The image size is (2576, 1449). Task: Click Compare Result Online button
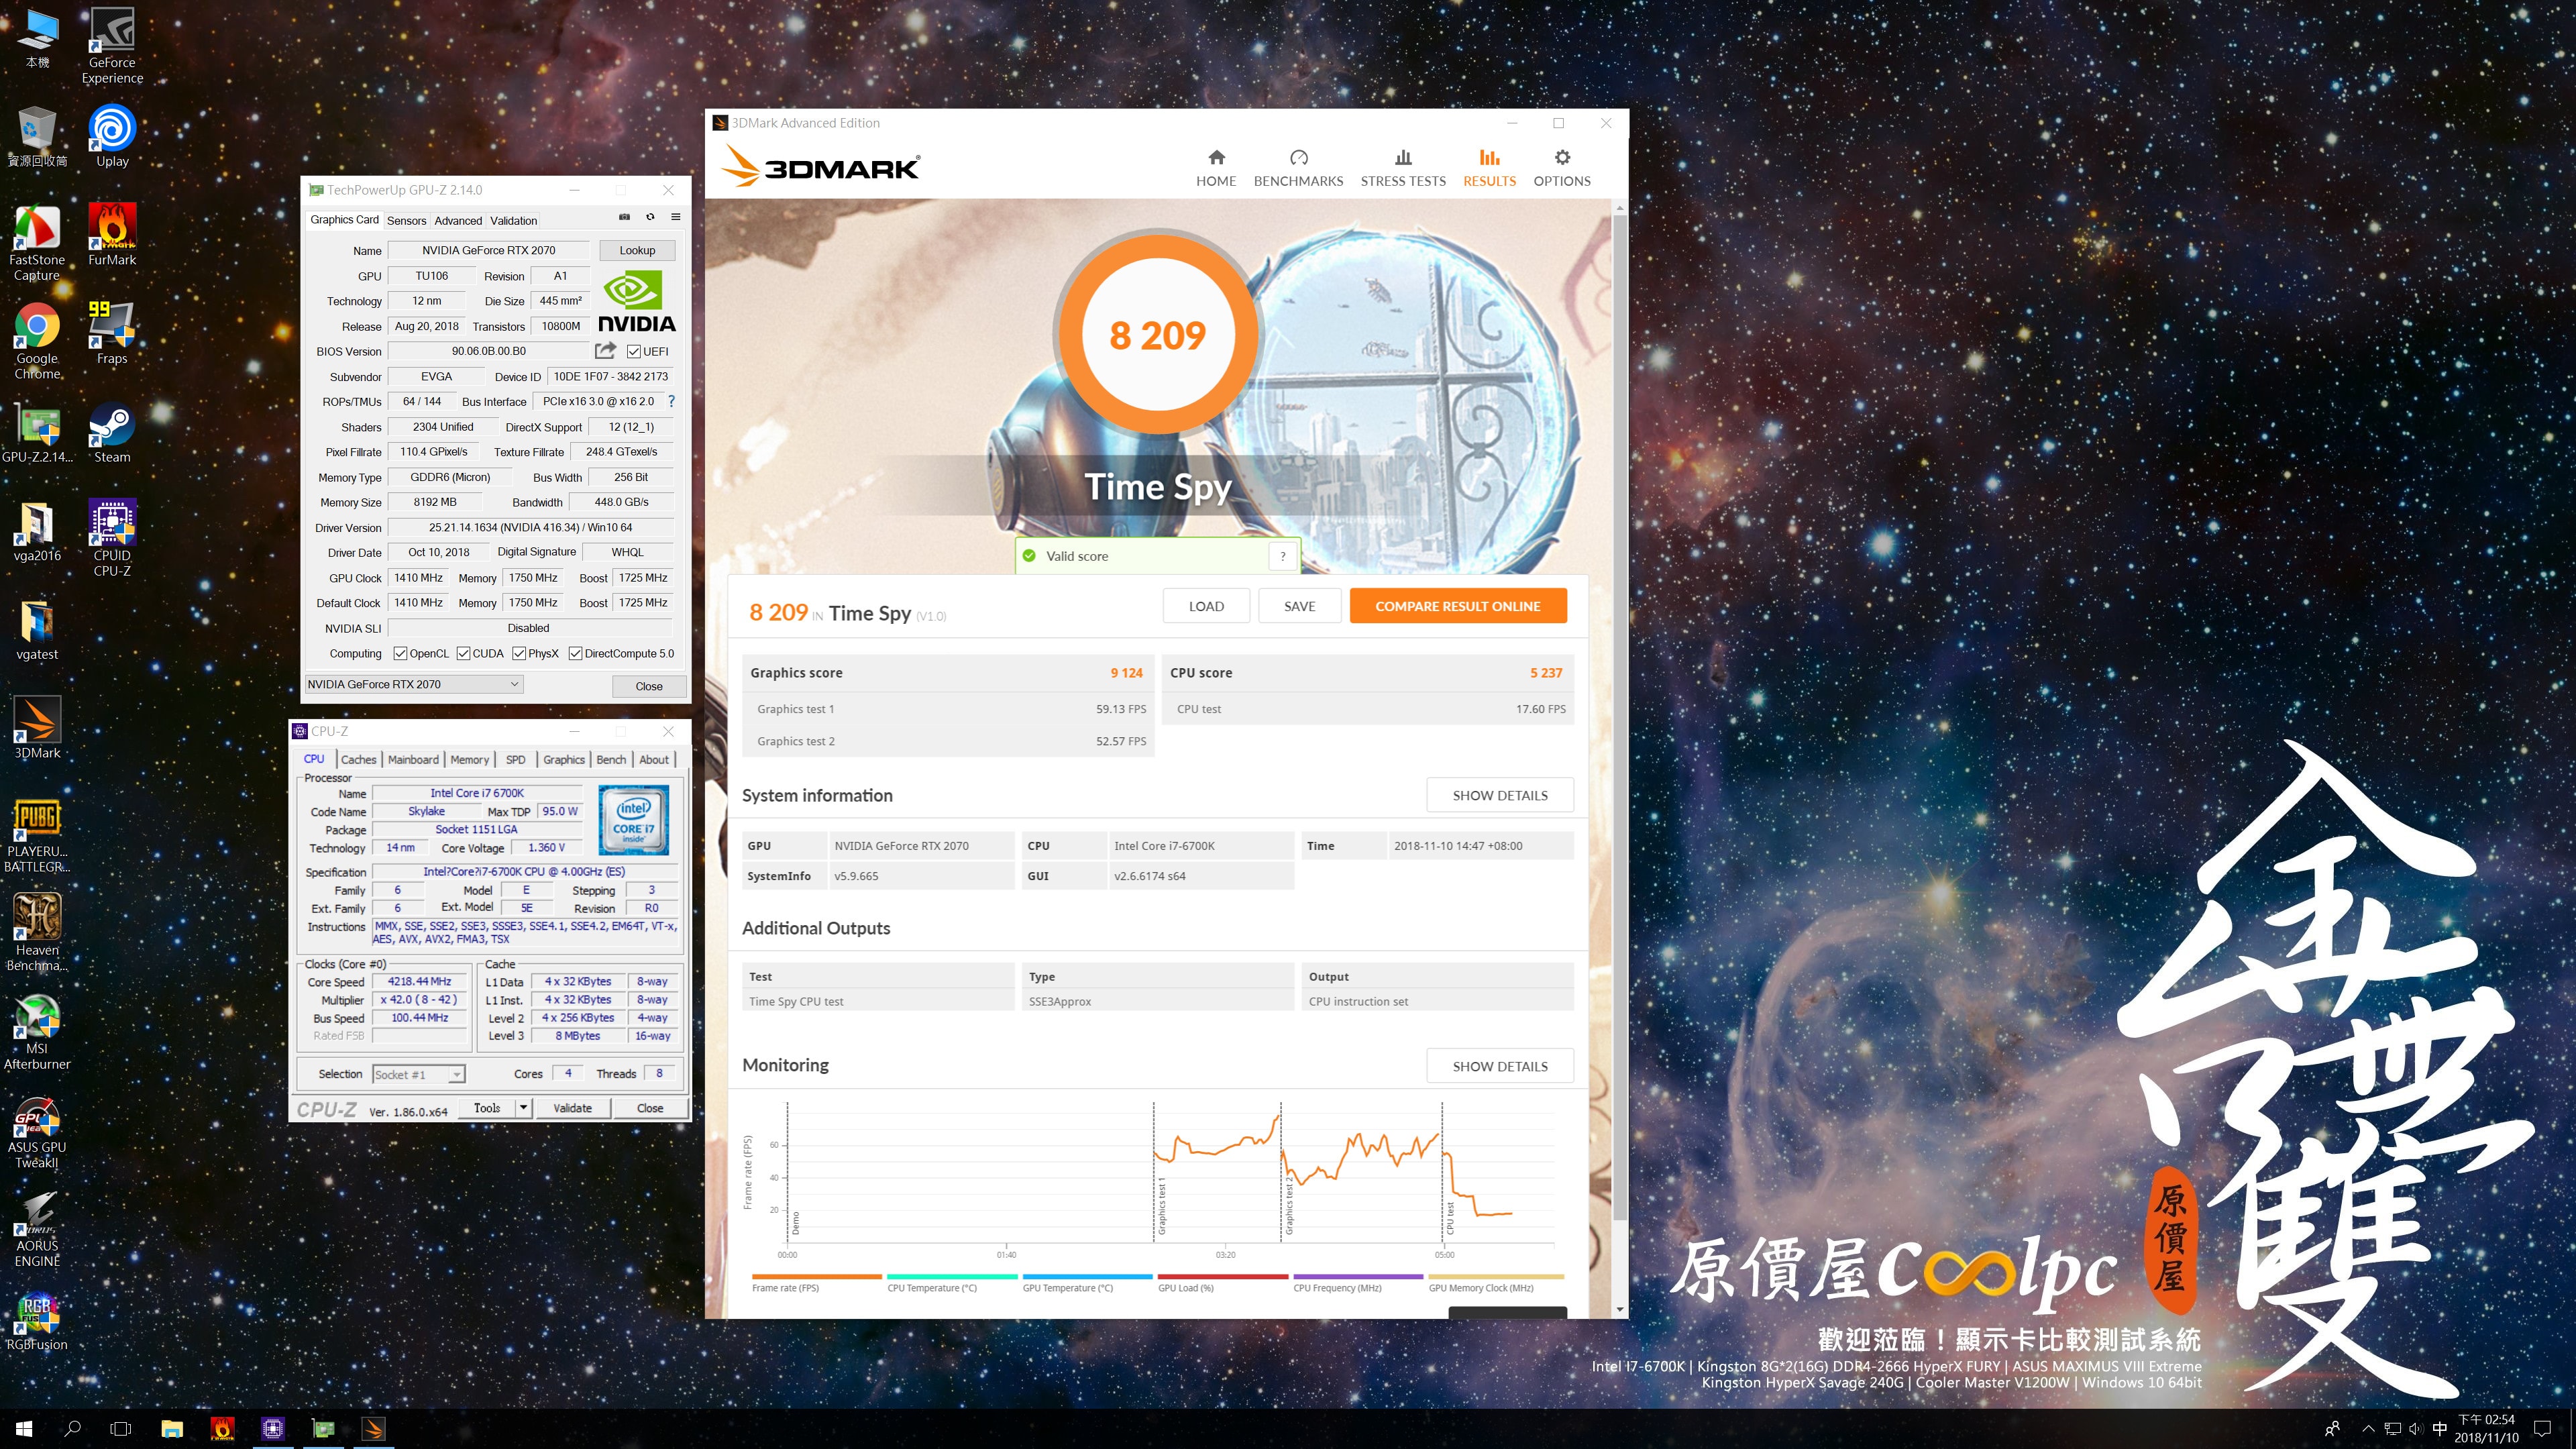[x=1457, y=606]
